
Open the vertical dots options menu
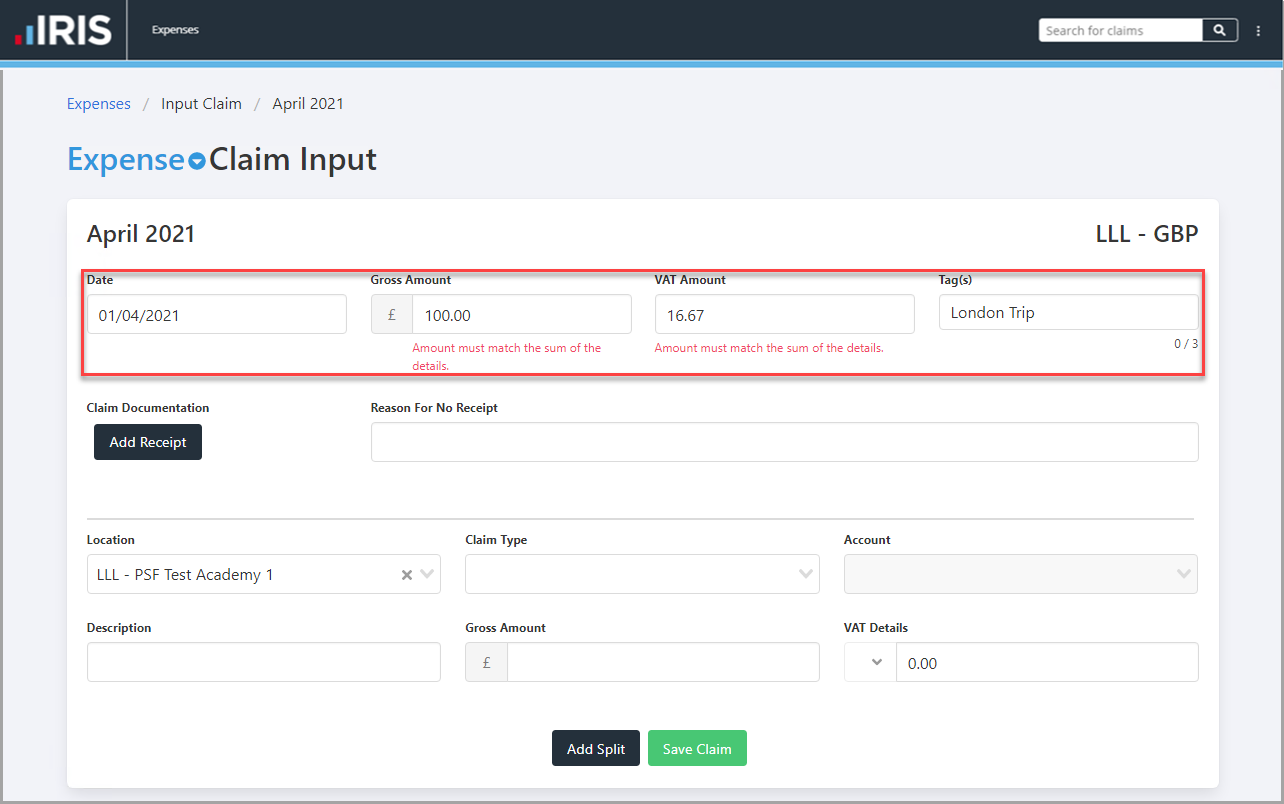pos(1258,31)
